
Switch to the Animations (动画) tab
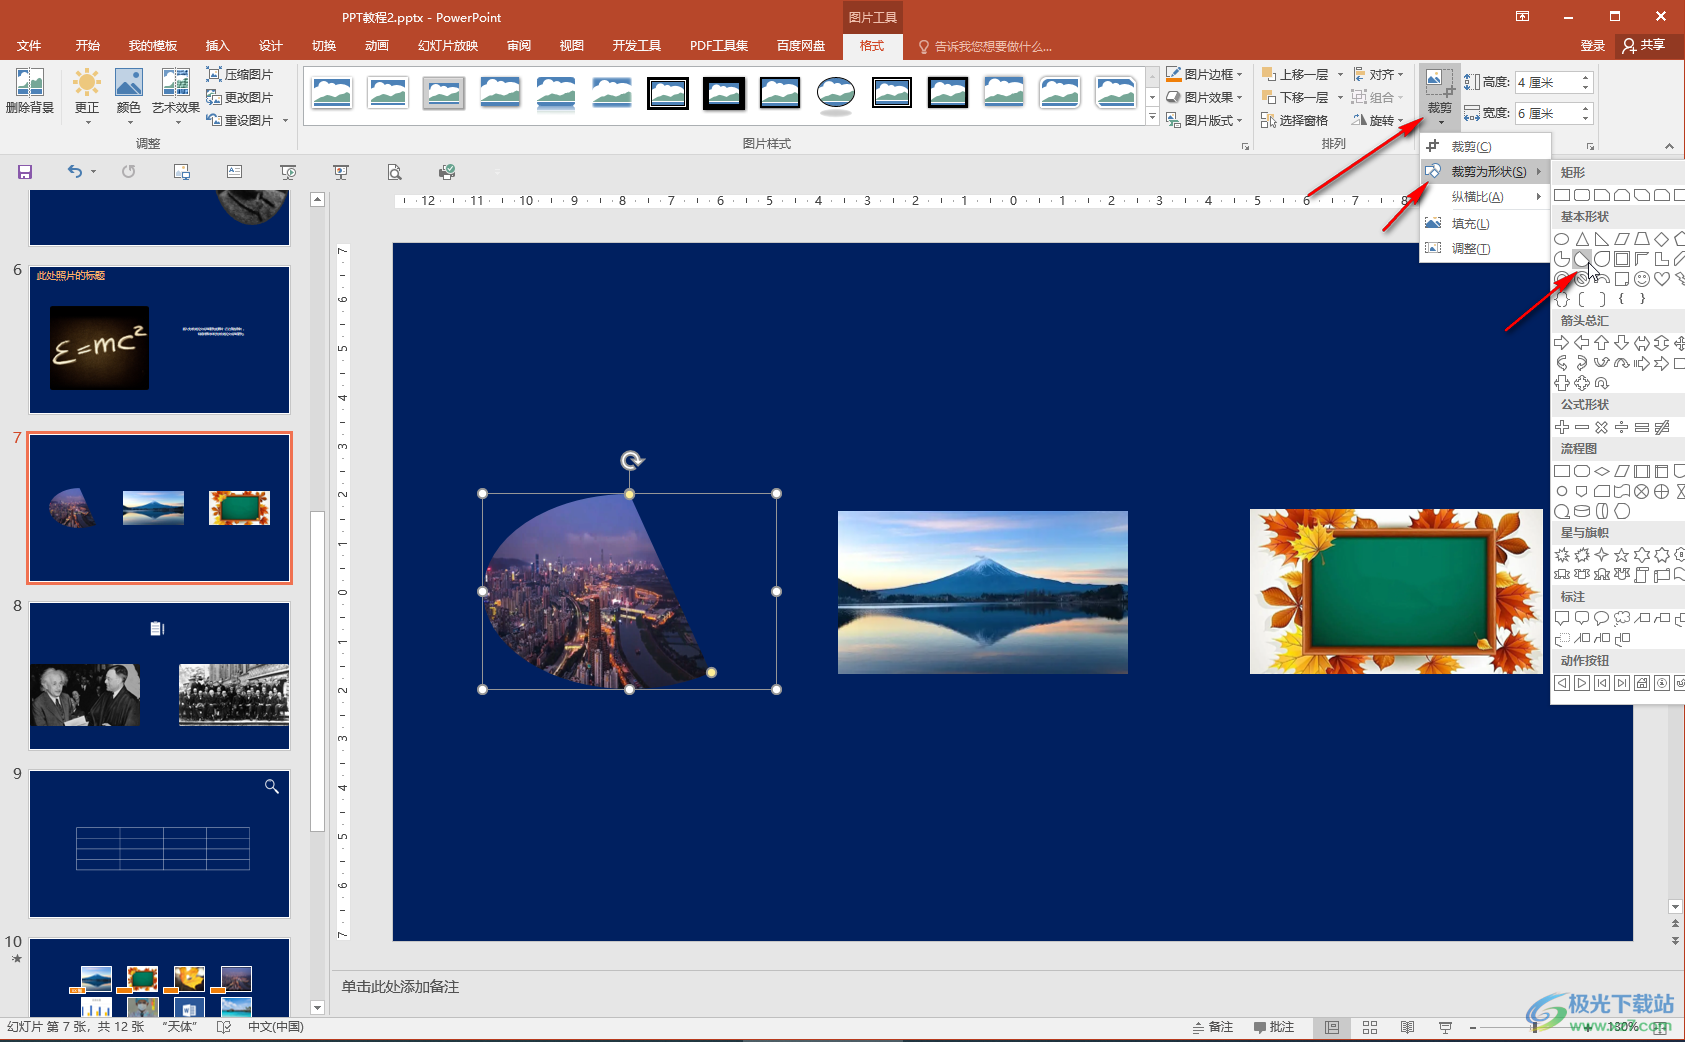point(376,46)
